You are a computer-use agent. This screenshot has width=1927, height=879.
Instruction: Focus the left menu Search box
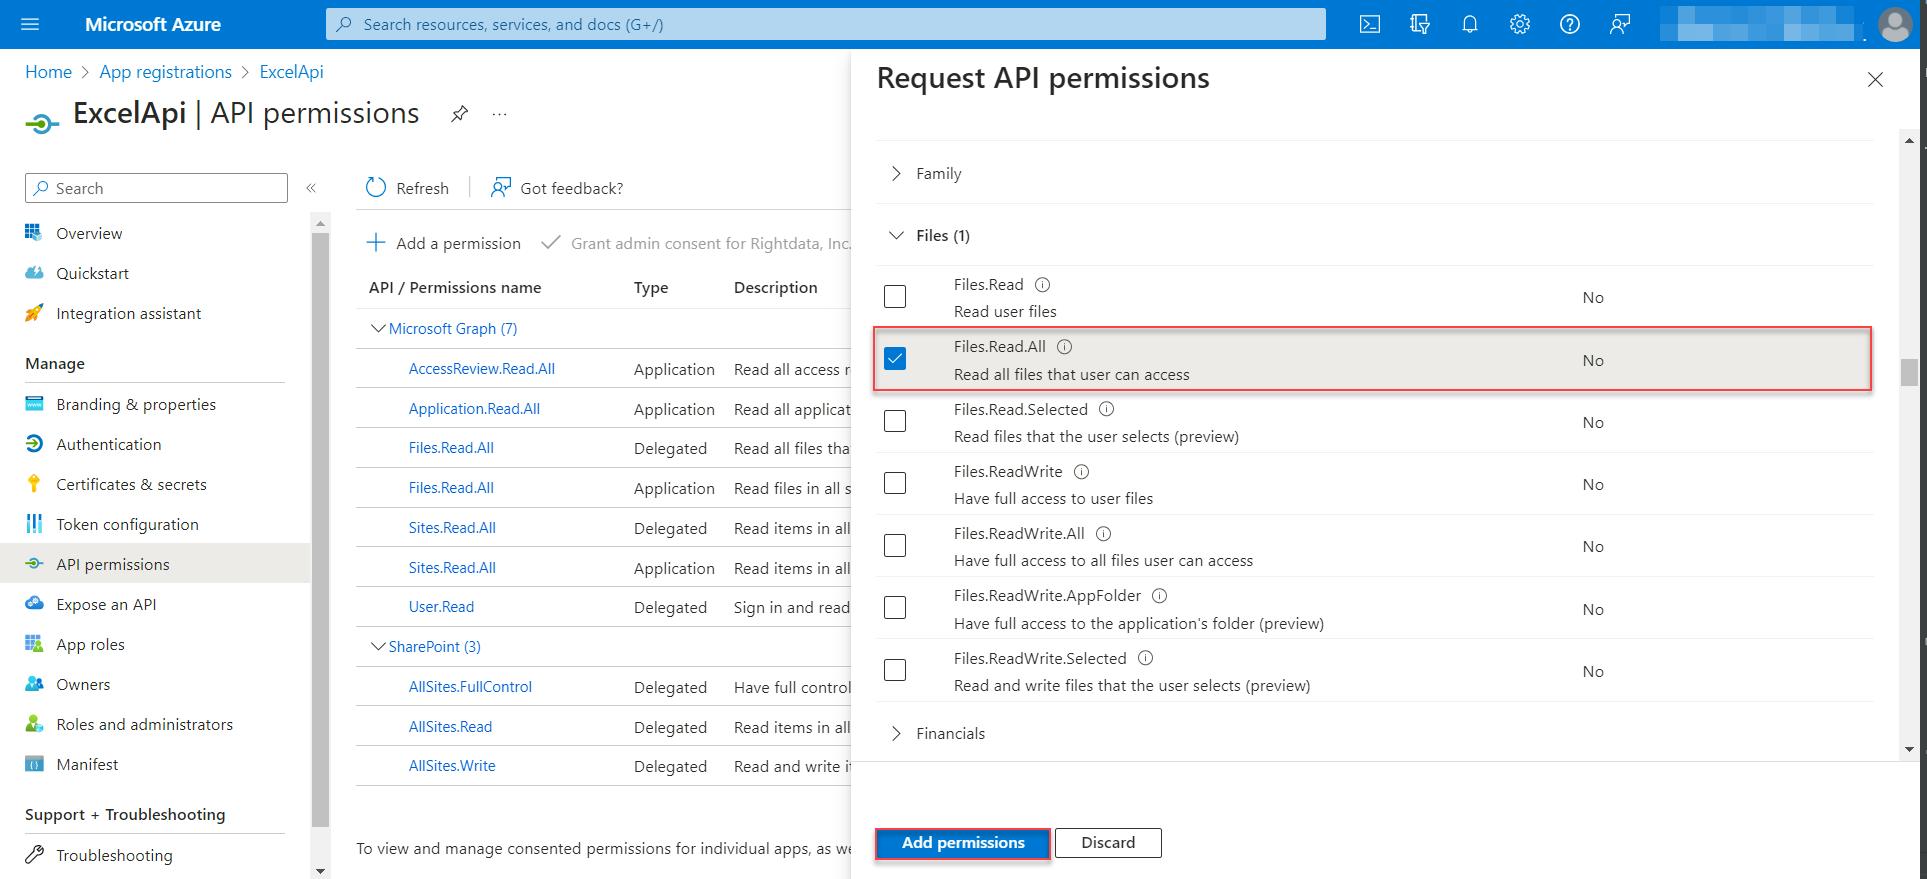(x=156, y=188)
